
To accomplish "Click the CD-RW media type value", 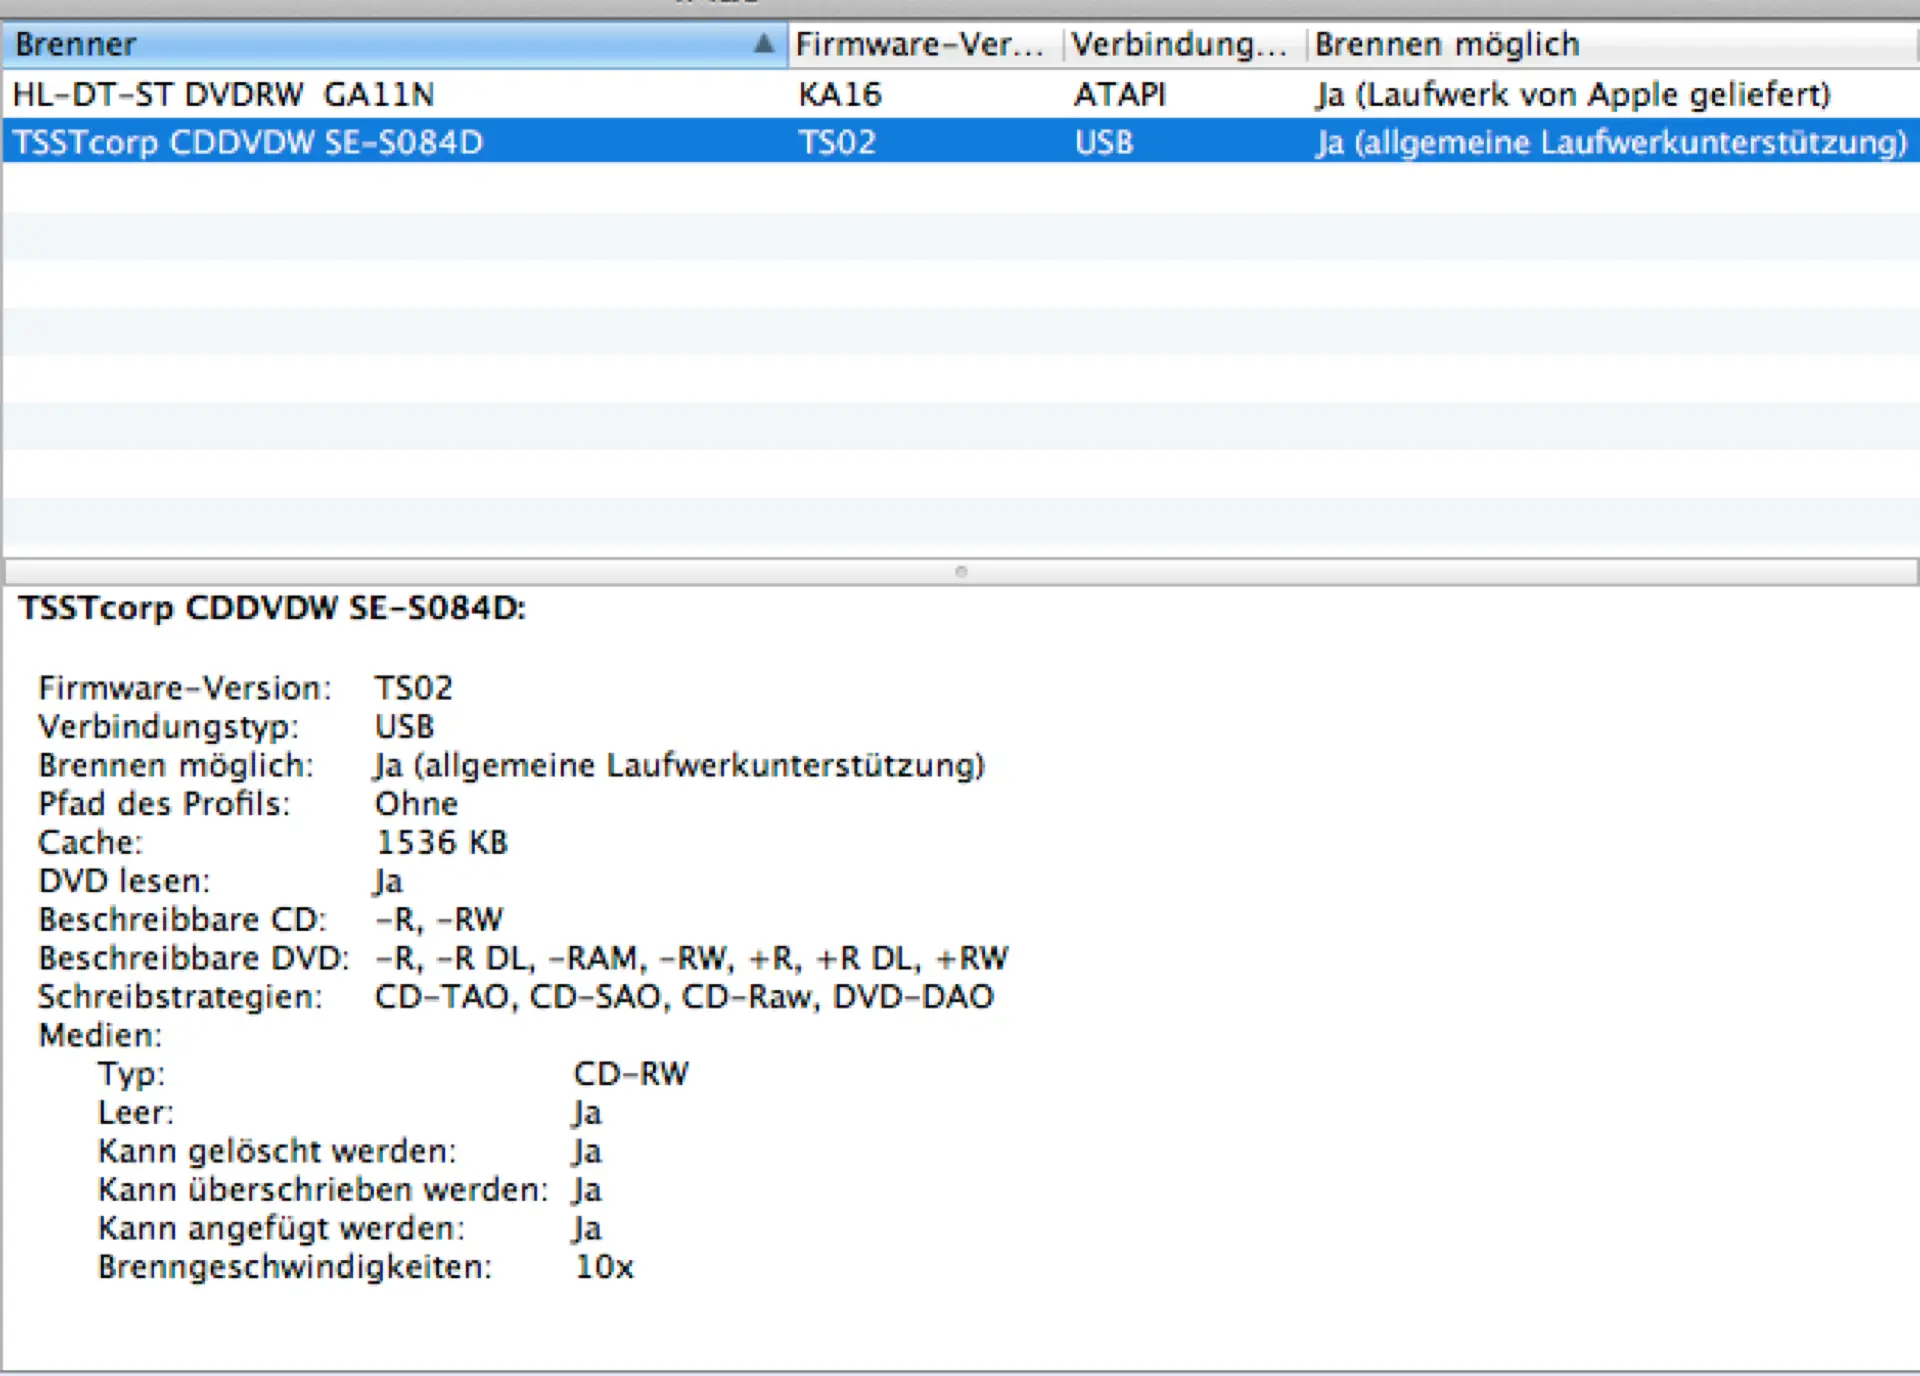I will (x=631, y=1074).
